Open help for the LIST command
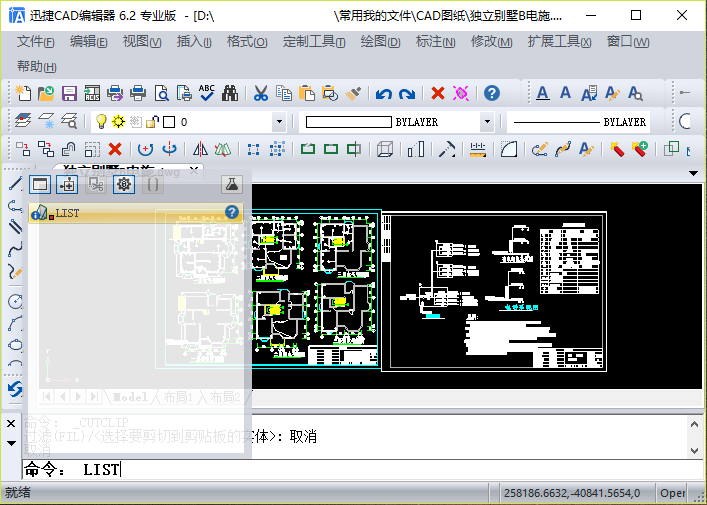The height and width of the screenshot is (505, 707). 232,212
